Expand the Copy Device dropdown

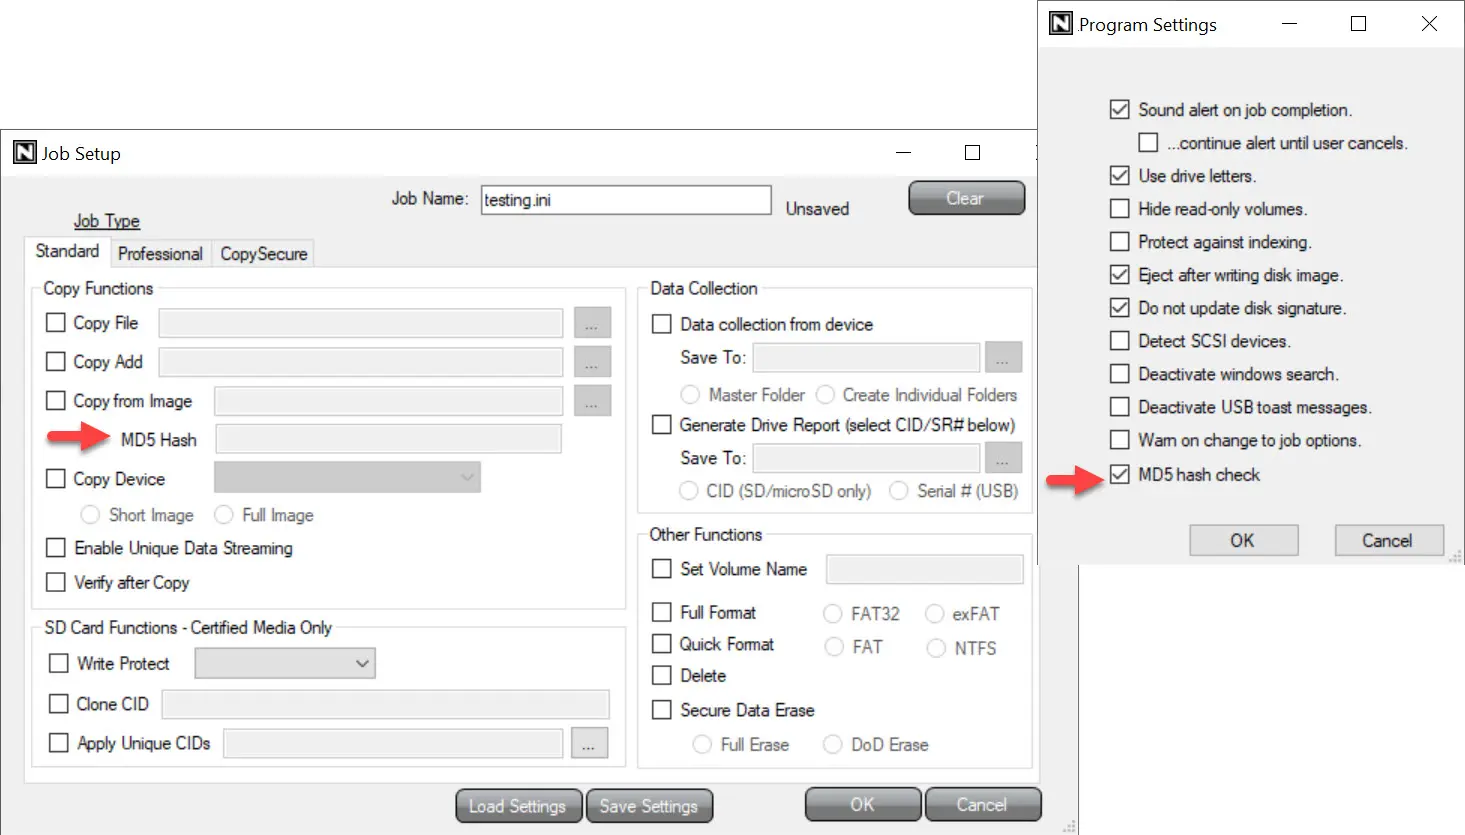coord(347,477)
